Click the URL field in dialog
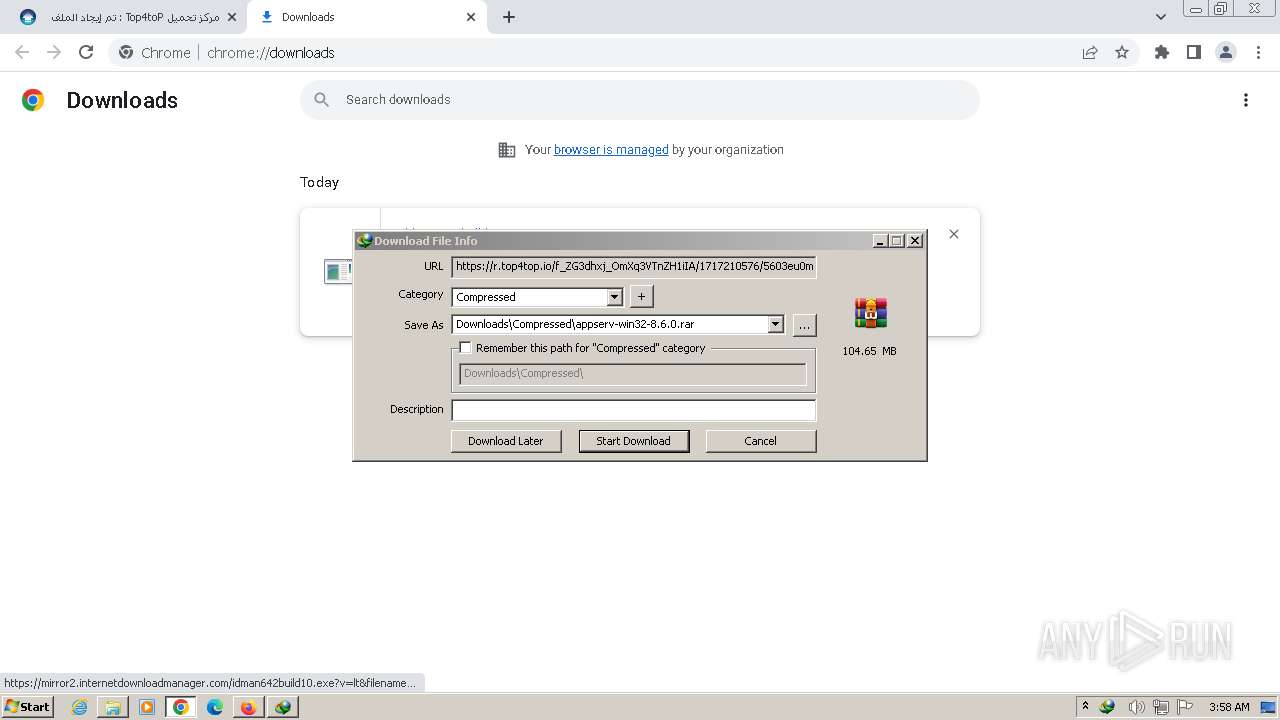1280x720 pixels. pos(633,267)
